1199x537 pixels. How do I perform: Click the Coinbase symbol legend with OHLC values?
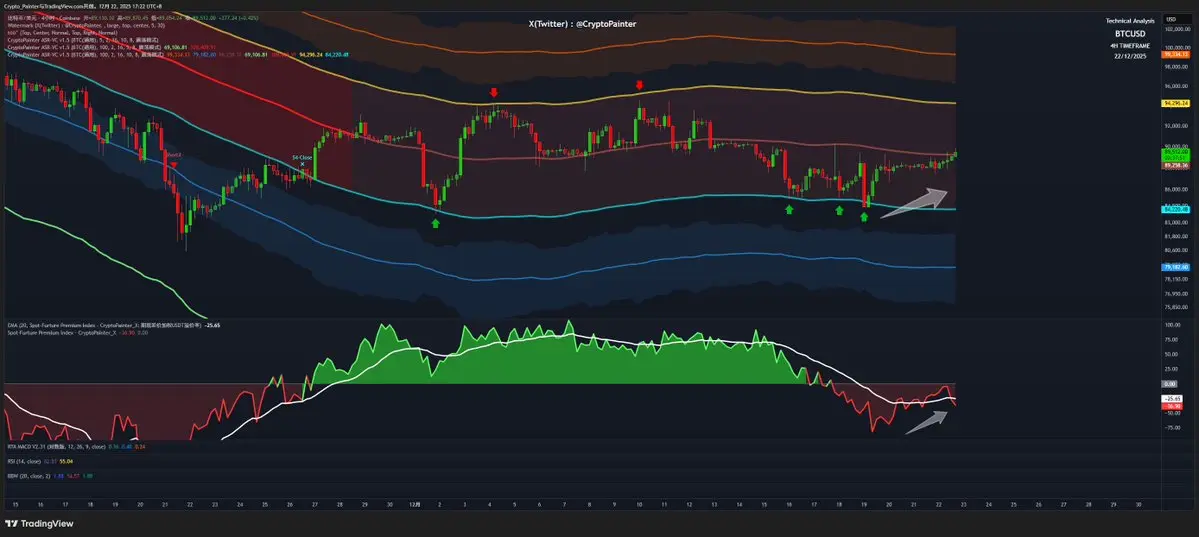133,18
